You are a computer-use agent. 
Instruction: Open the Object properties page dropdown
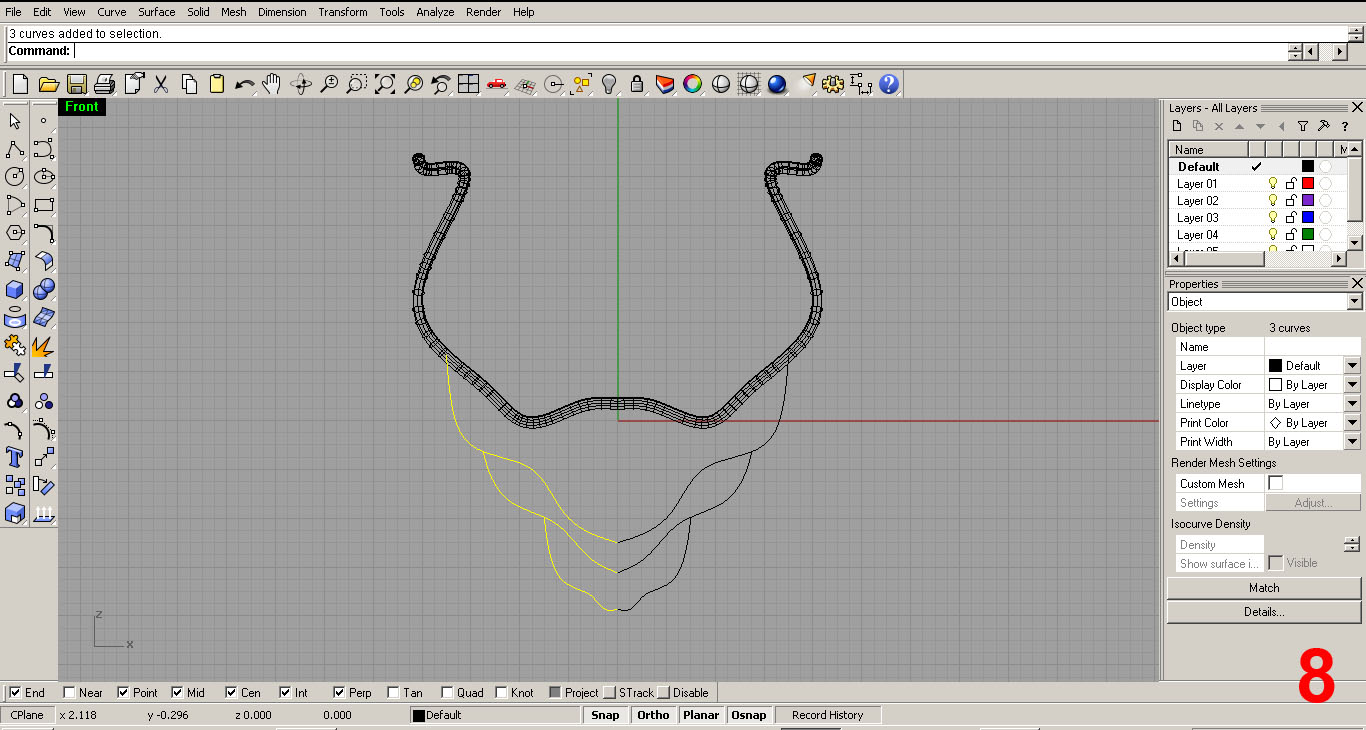tap(1354, 302)
